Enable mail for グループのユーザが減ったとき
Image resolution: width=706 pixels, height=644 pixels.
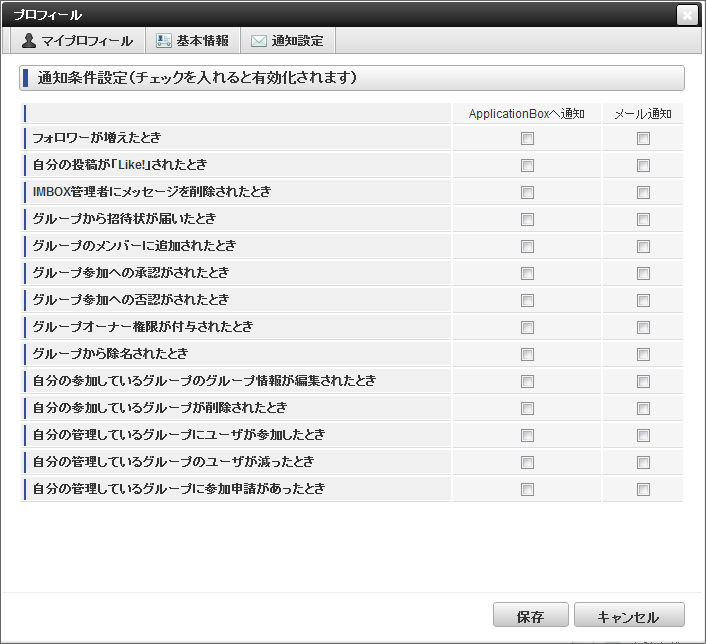tap(643, 463)
